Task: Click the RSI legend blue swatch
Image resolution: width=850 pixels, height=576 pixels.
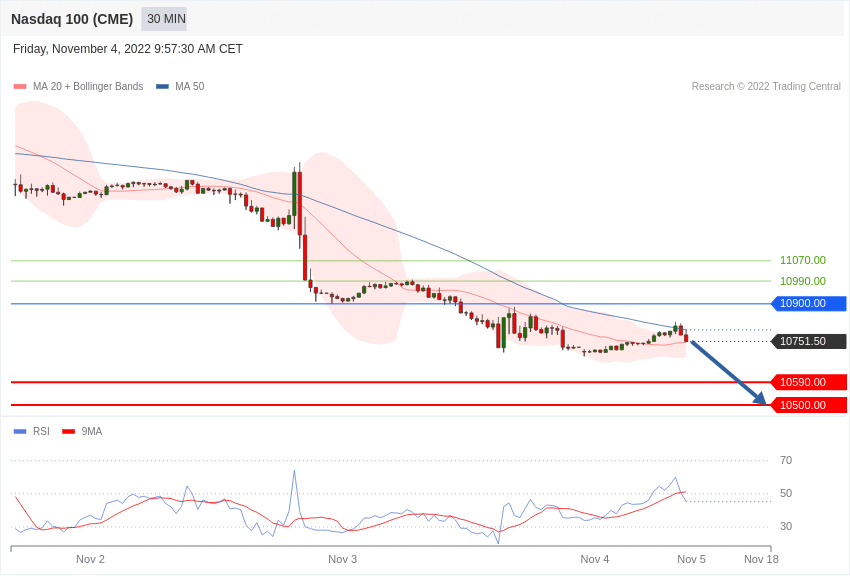Action: 20,431
